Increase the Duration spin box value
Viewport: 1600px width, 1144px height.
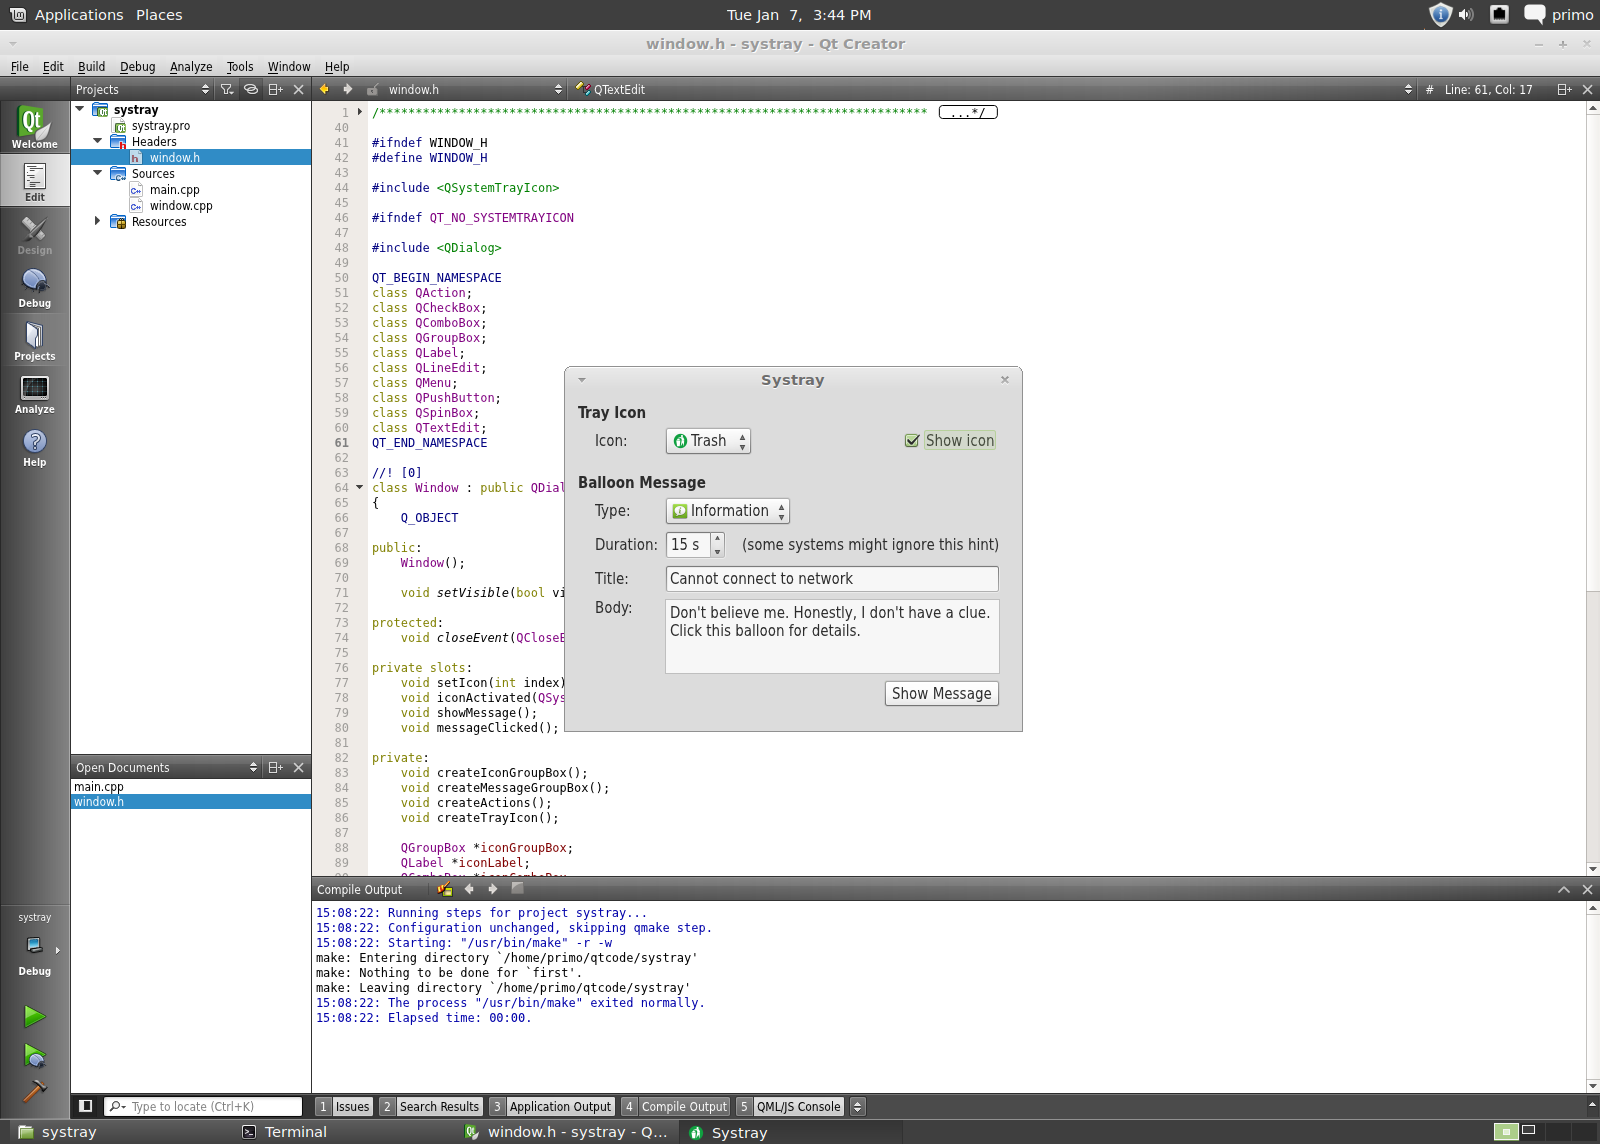coord(717,538)
